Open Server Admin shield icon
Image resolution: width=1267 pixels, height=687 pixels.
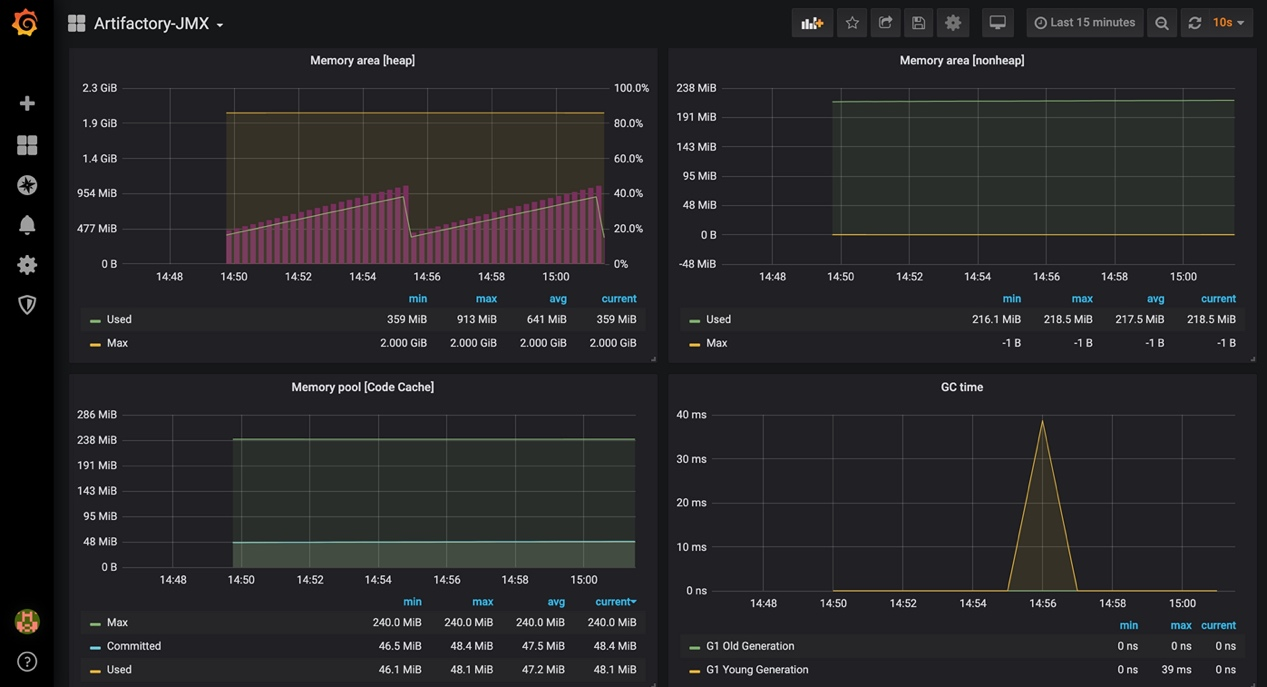tap(27, 305)
